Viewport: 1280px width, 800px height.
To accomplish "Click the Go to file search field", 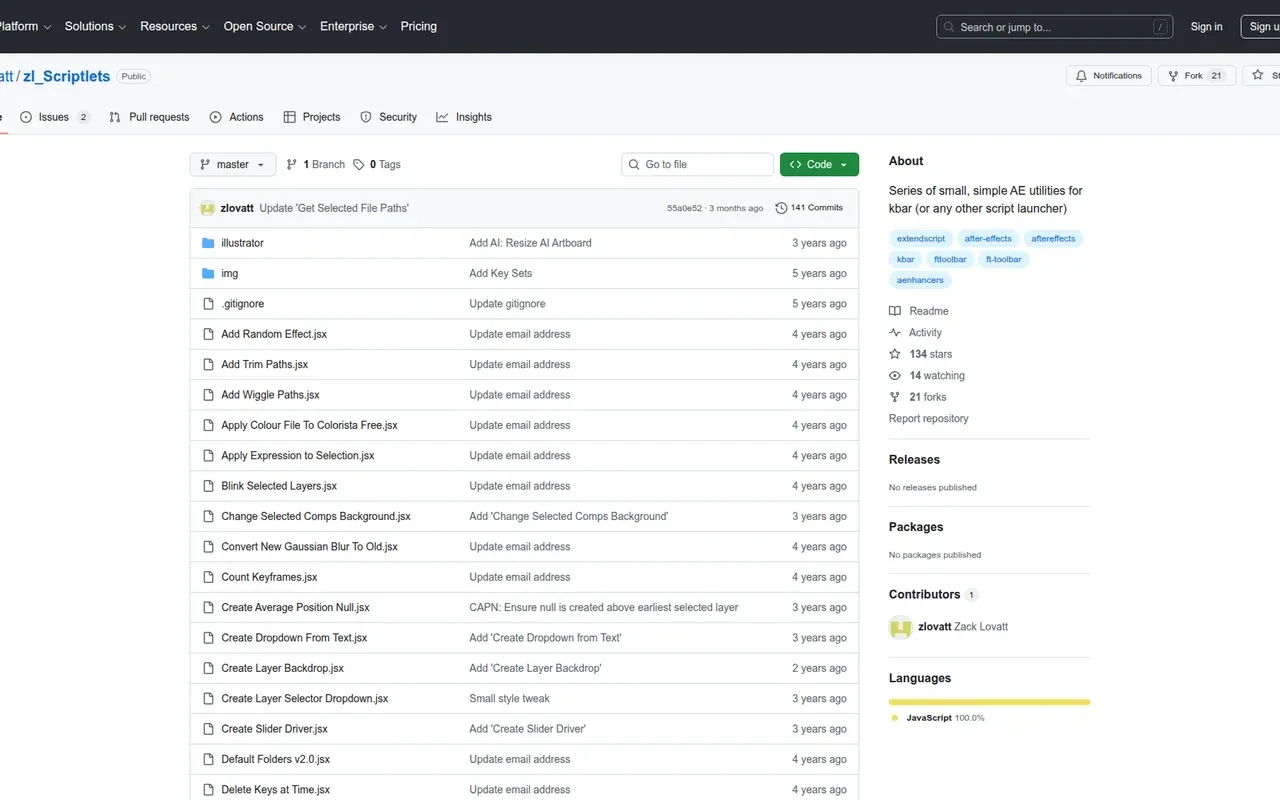I will point(697,165).
